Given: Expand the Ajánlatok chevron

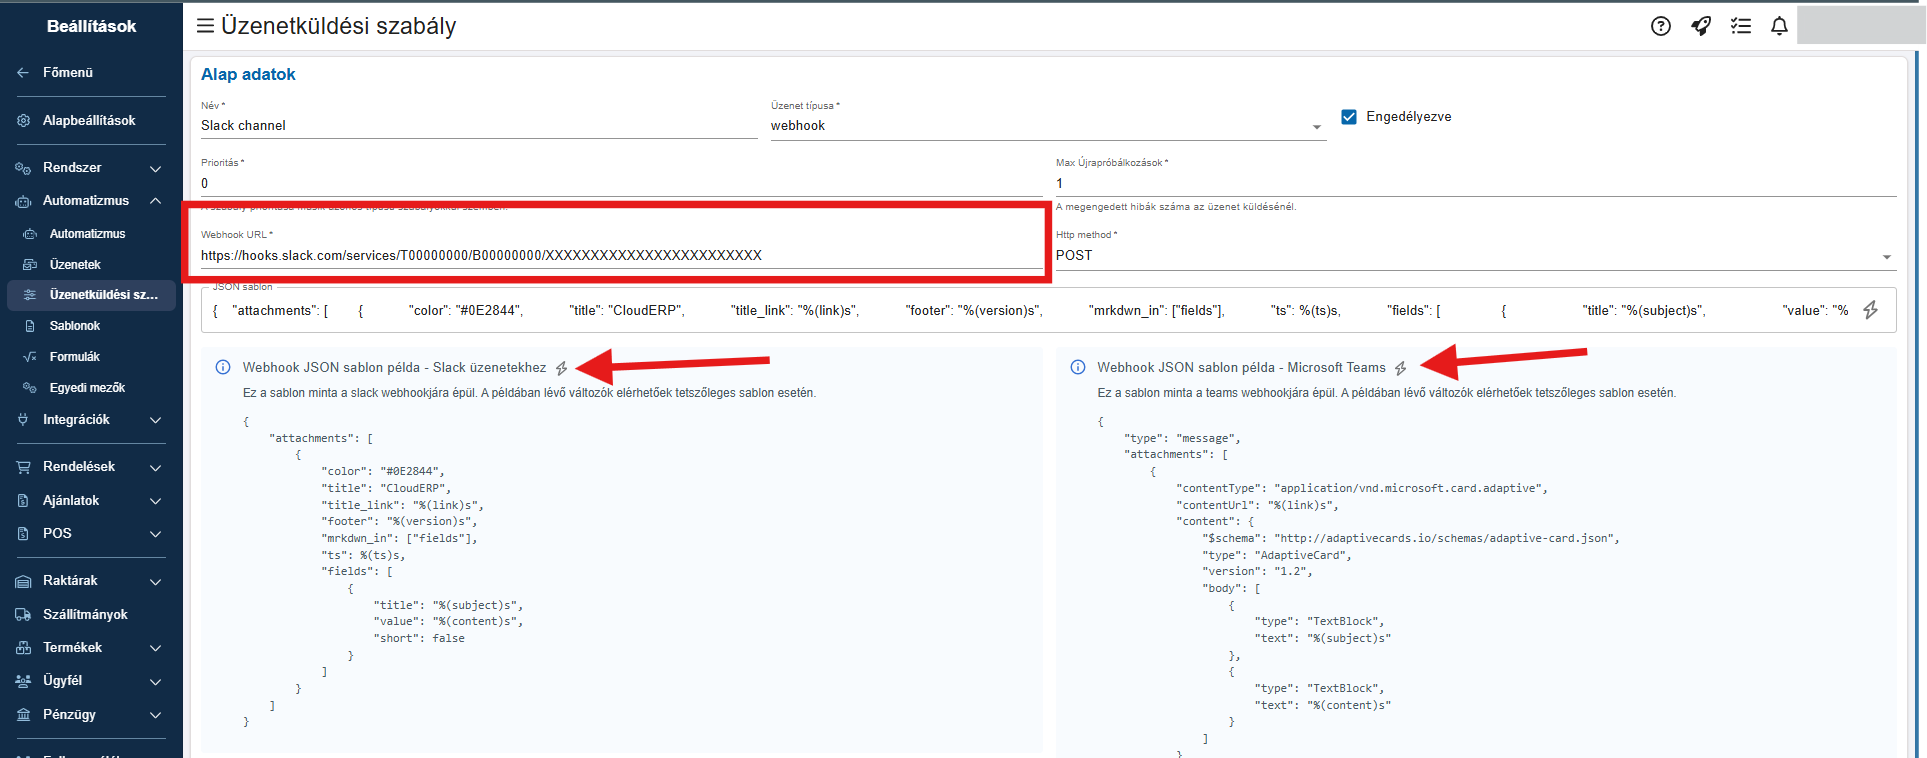Looking at the screenshot, I should (x=156, y=501).
